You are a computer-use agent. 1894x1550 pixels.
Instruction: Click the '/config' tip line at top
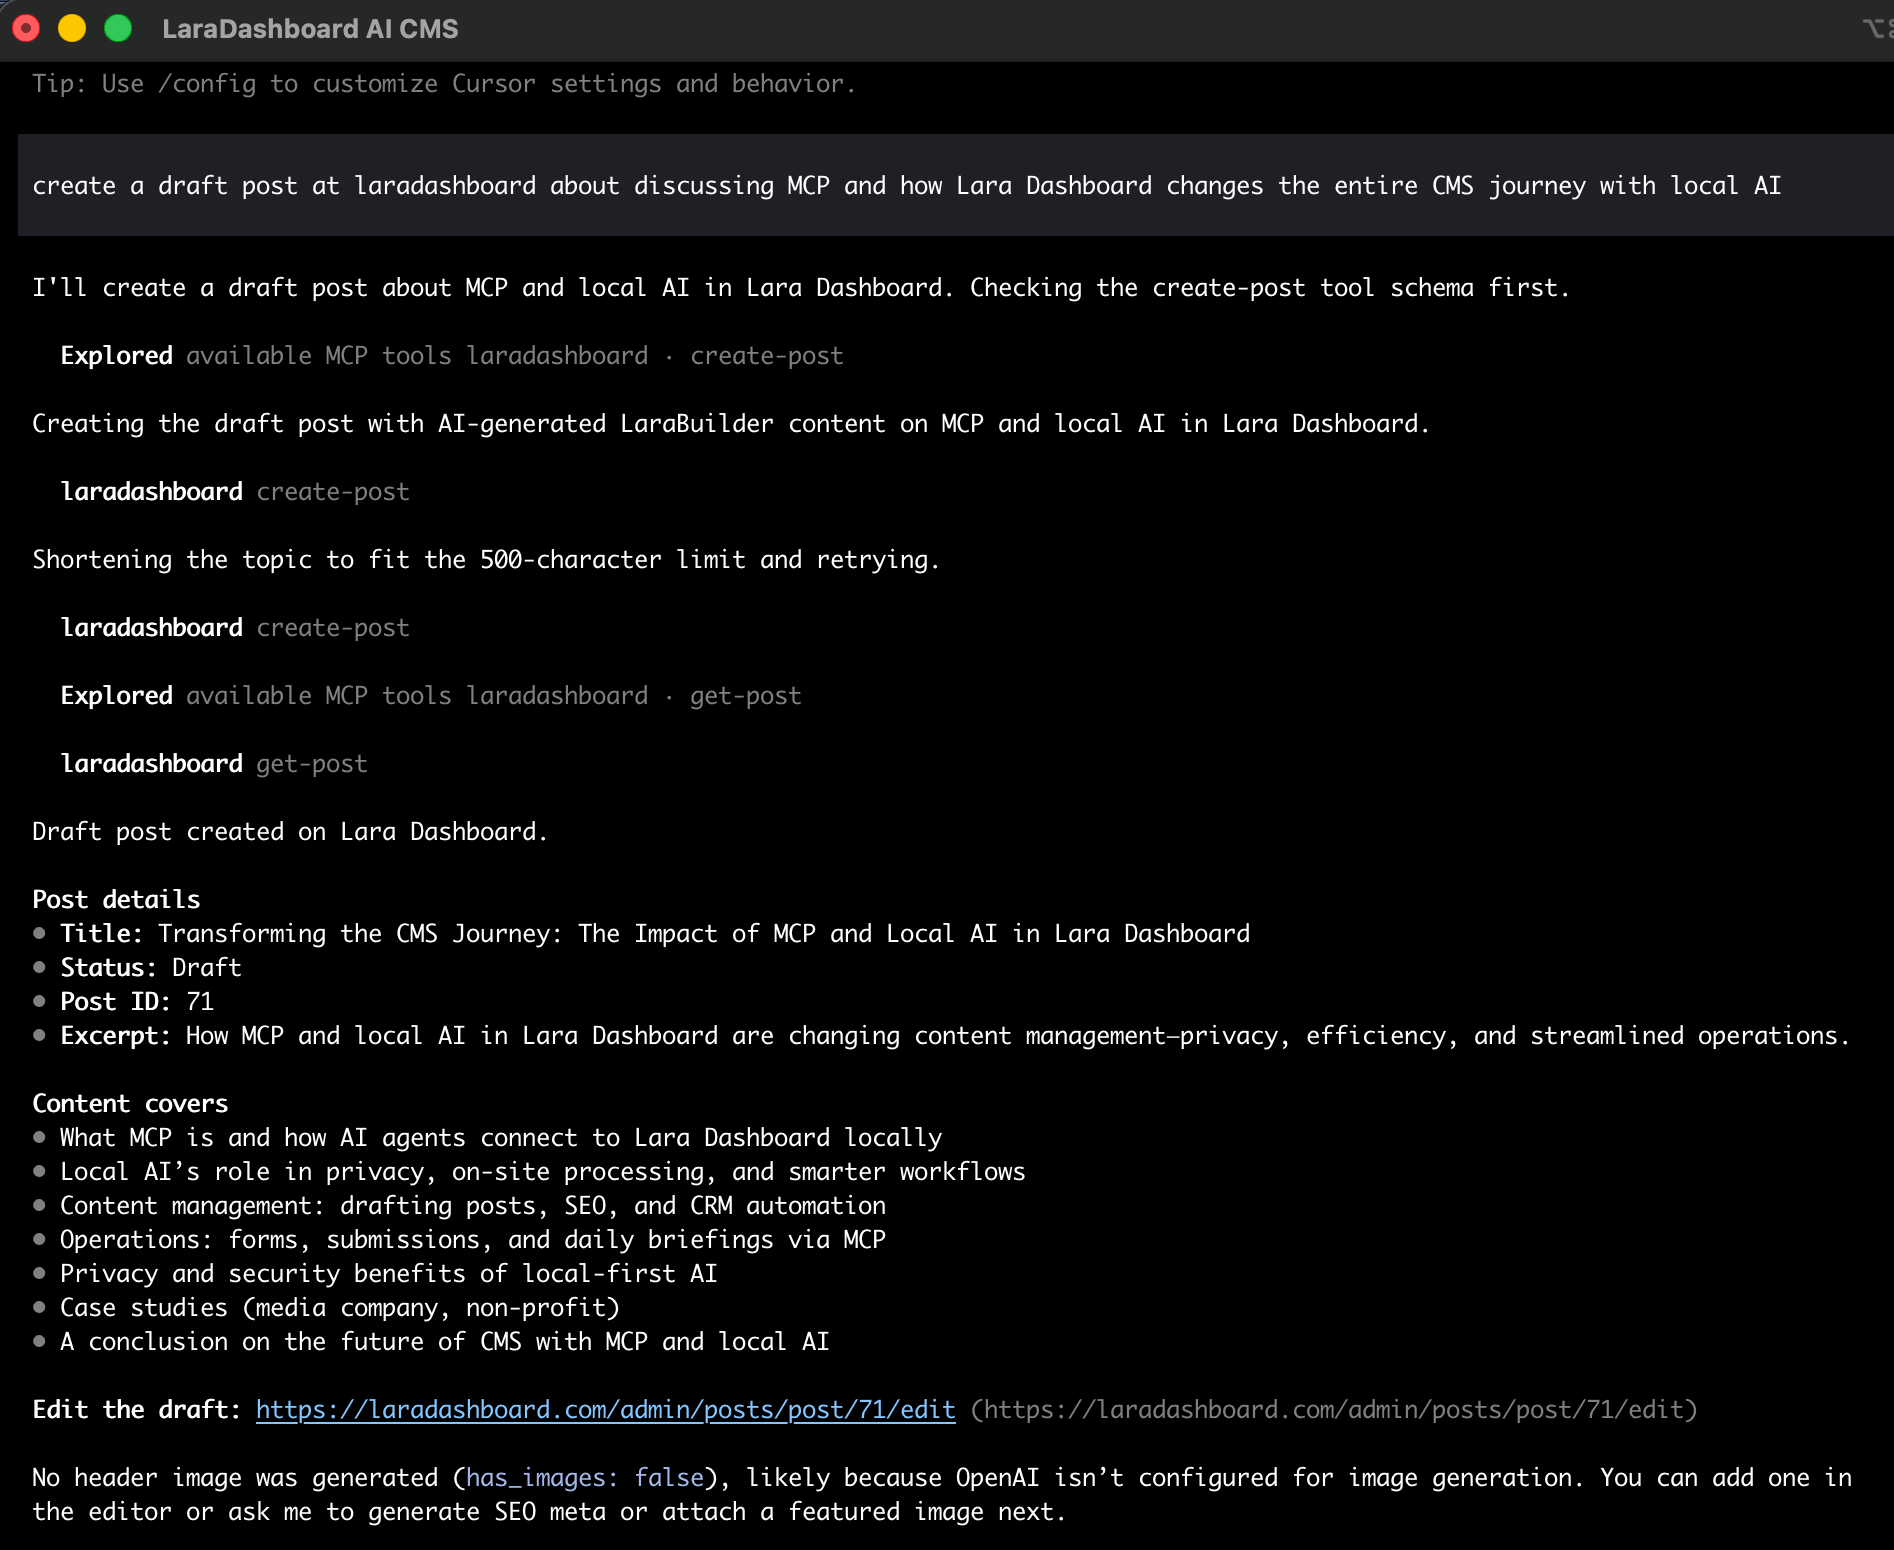click(x=444, y=83)
